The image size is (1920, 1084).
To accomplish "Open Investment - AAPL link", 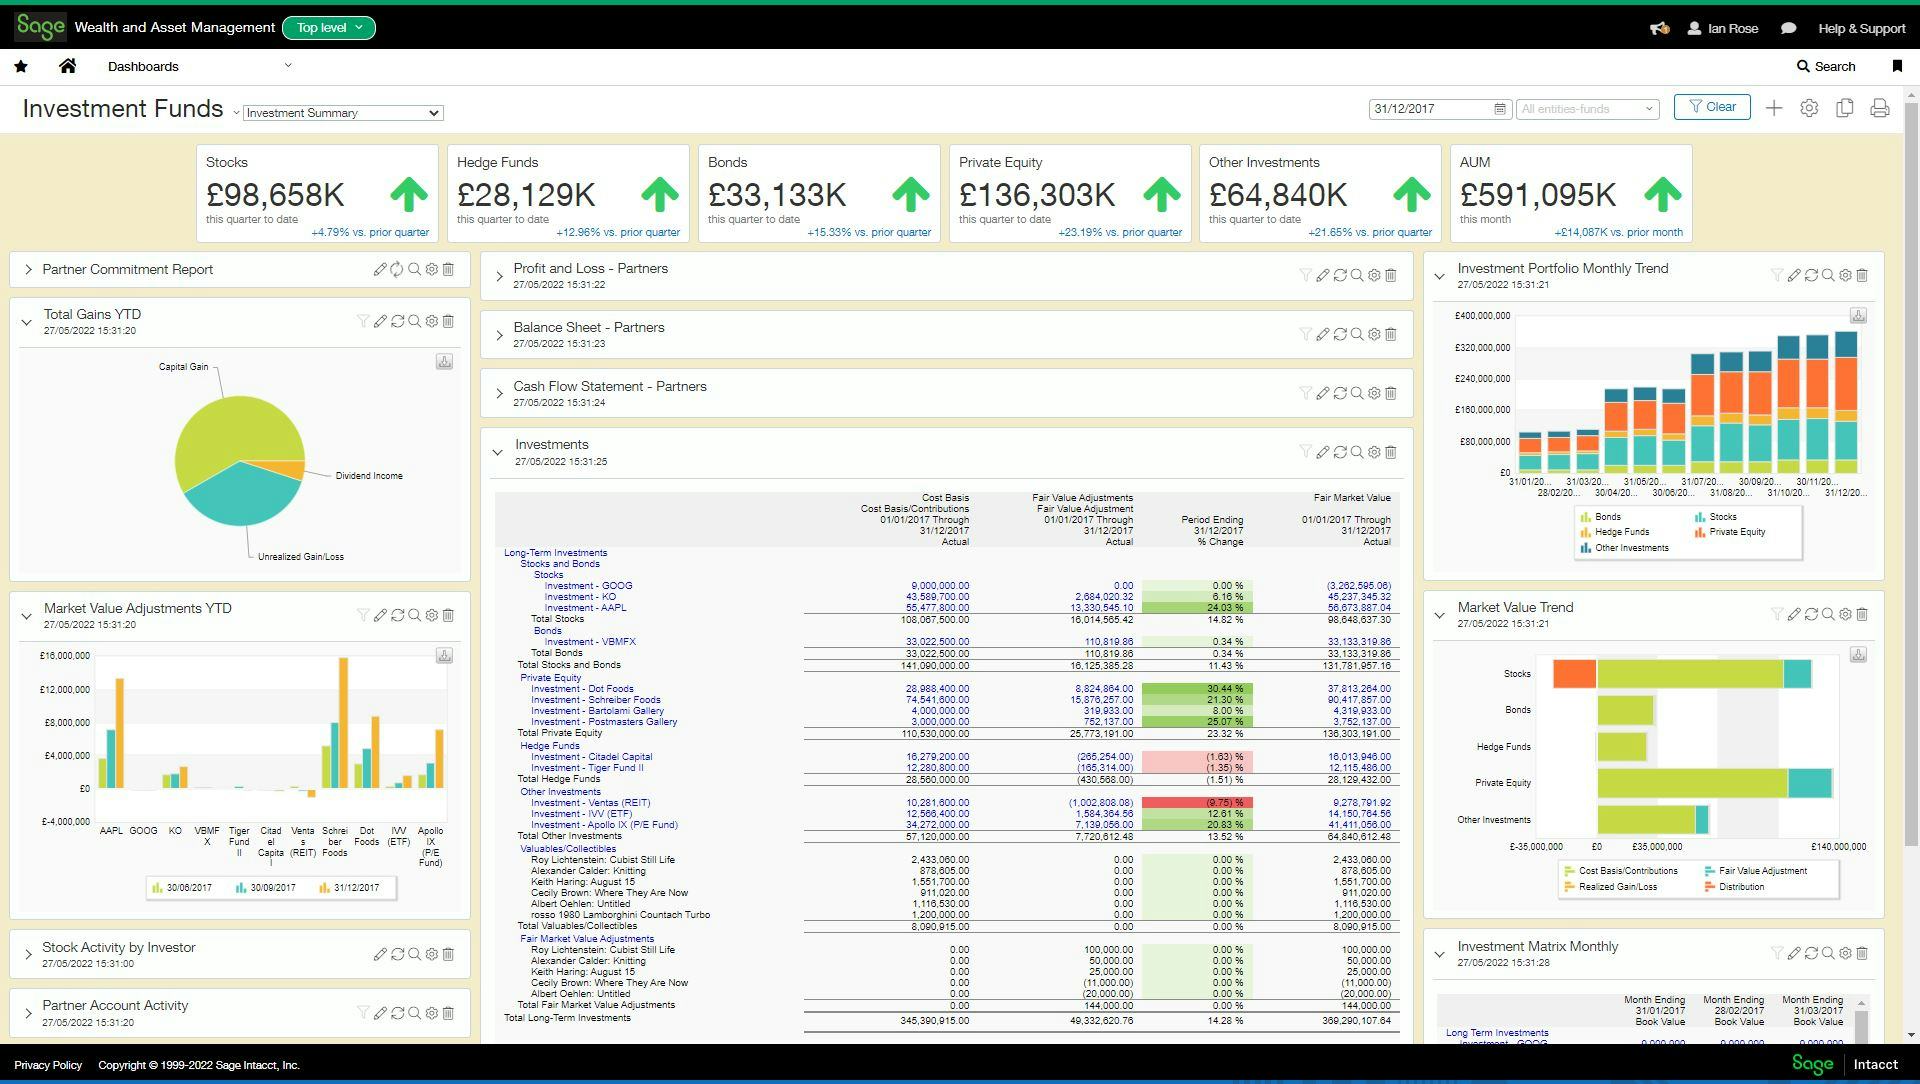I will pyautogui.click(x=585, y=608).
